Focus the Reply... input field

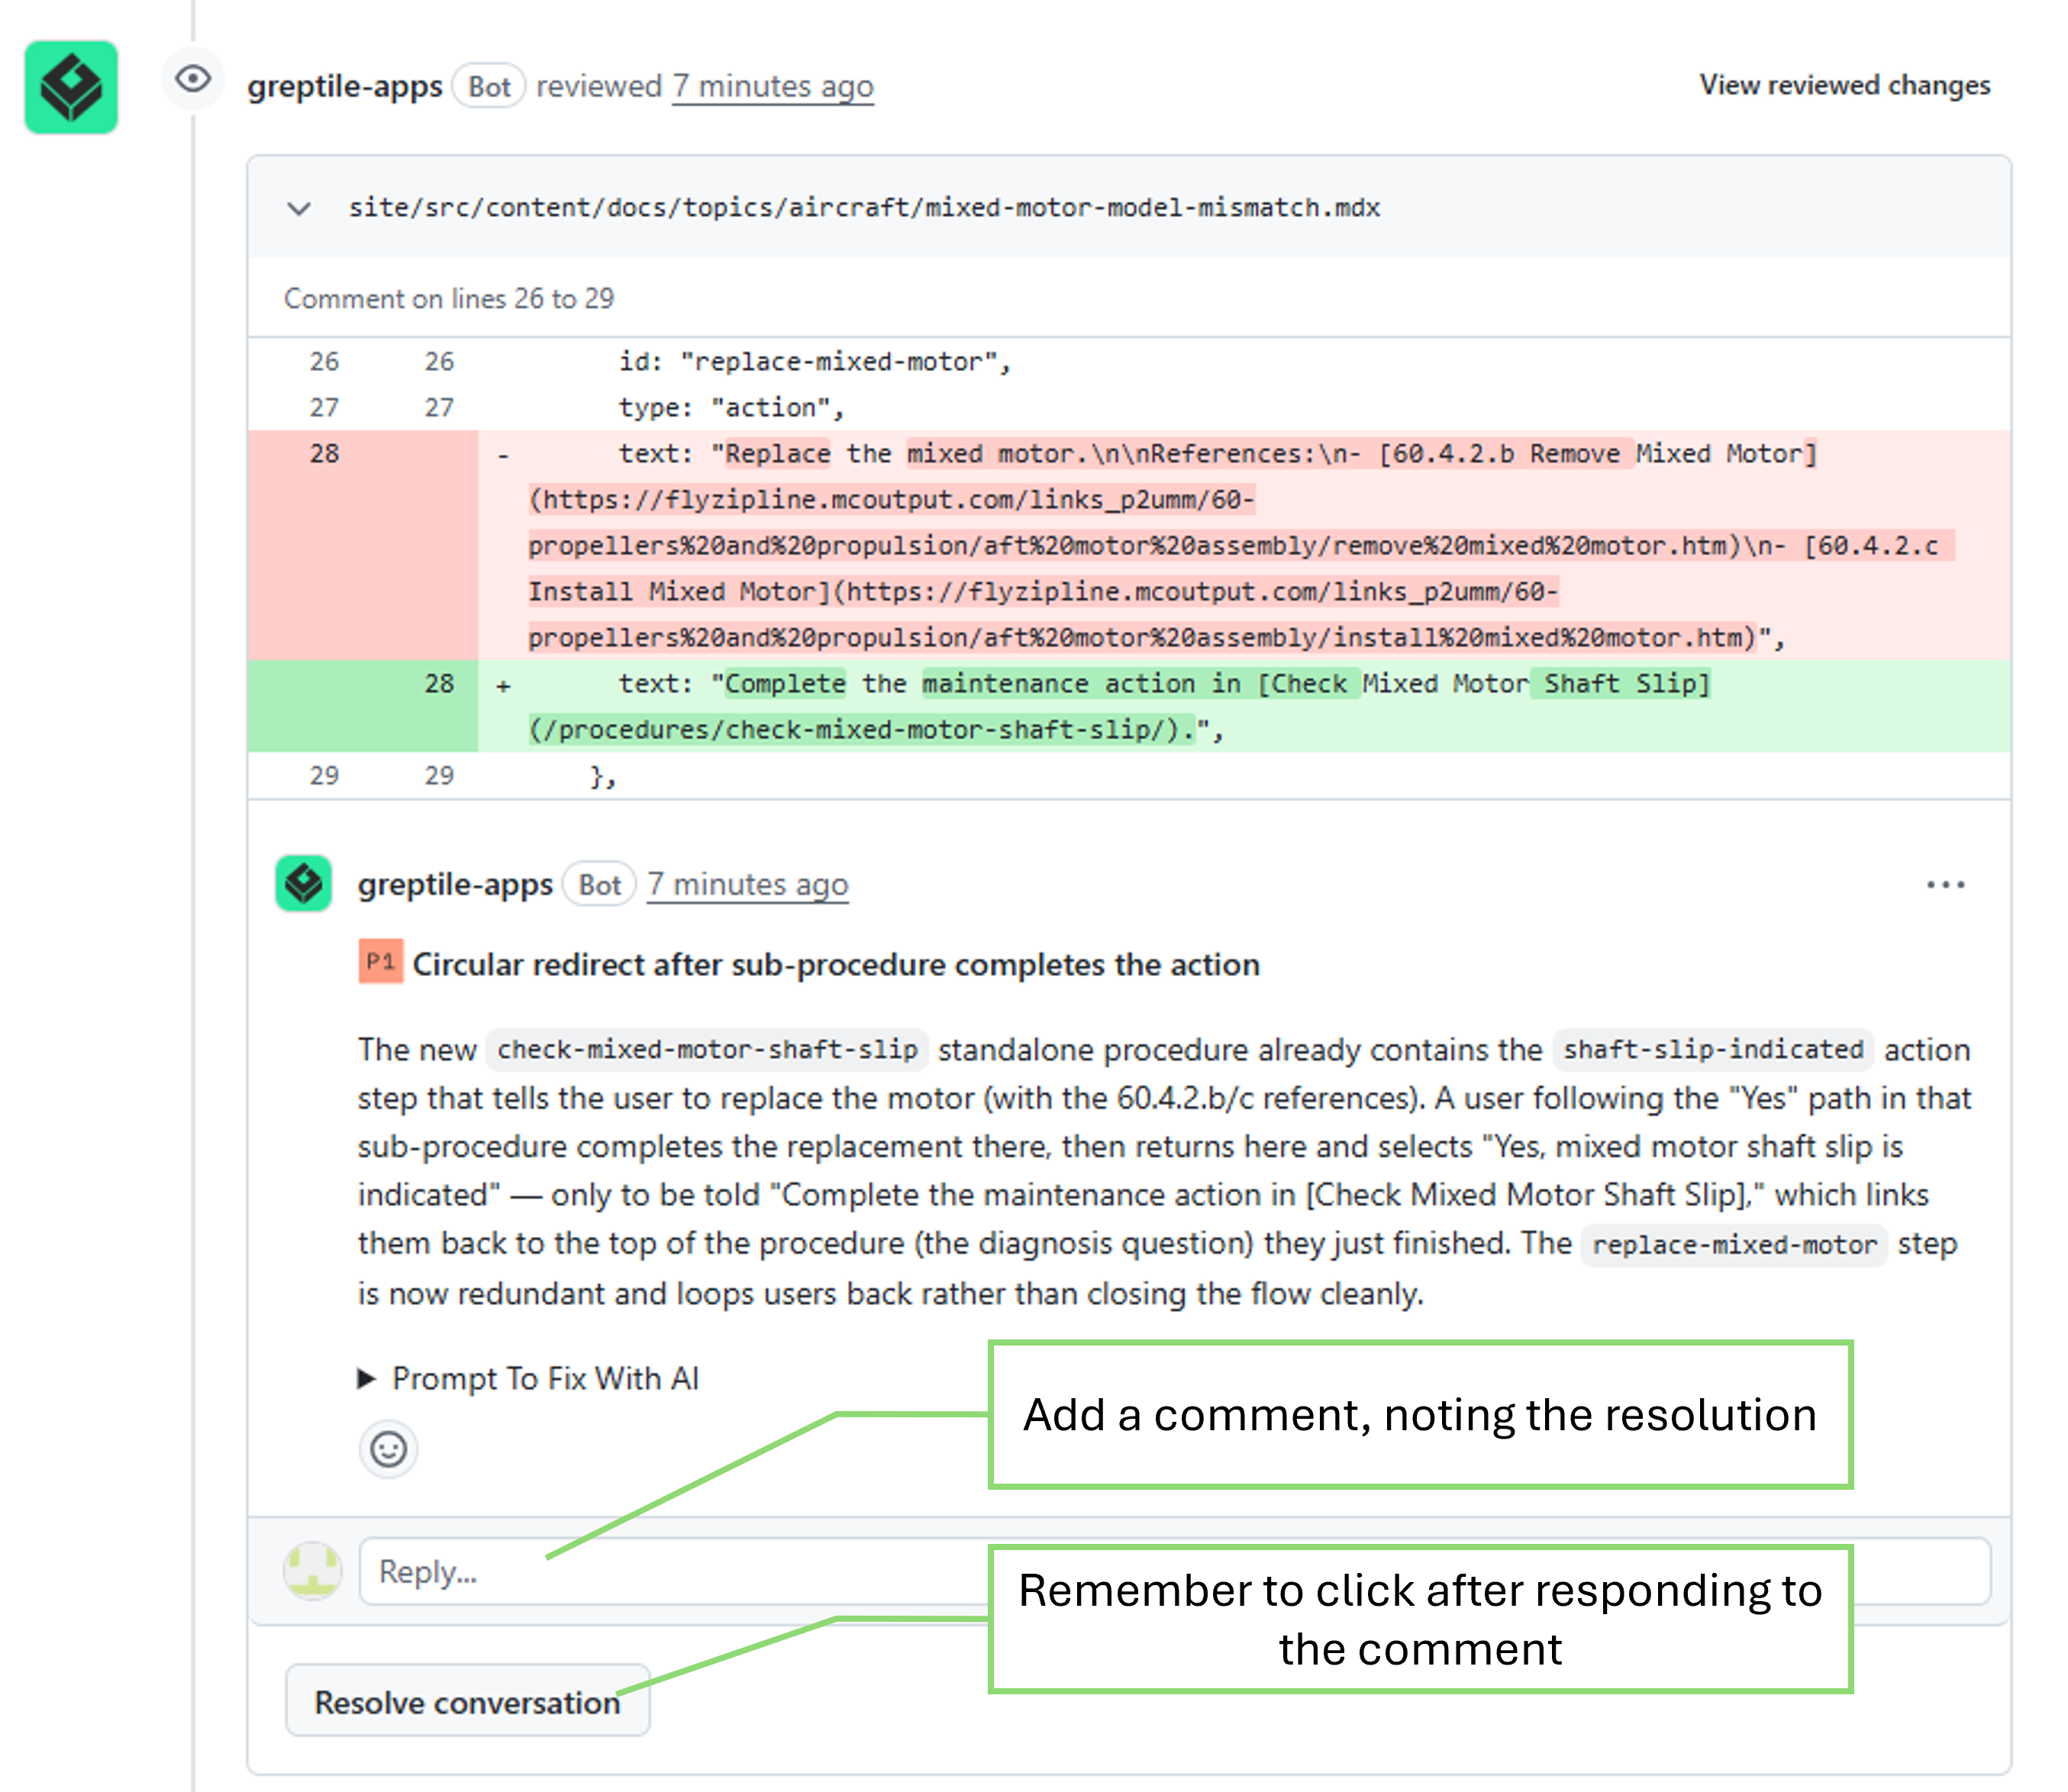tap(1175, 1571)
